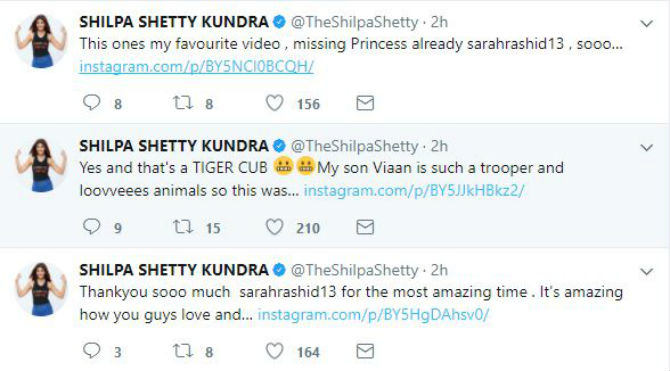This screenshot has height=371, width=670.
Task: Follow the instagram.com/p/BY5HgDAhsv0/ link
Action: point(373,315)
